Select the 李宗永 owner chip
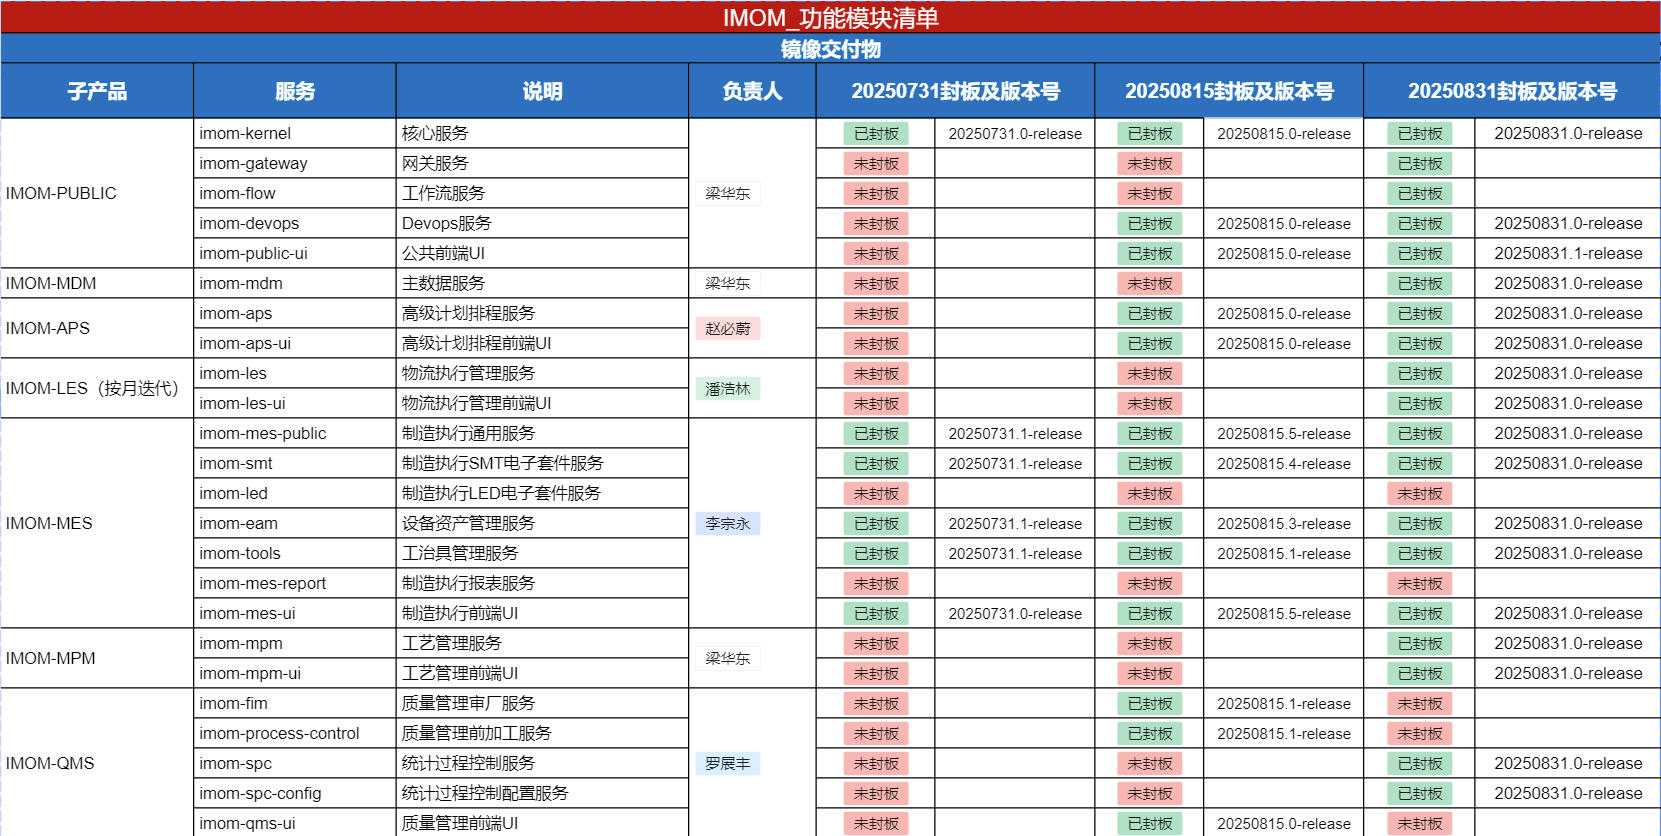This screenshot has height=836, width=1661. point(728,524)
